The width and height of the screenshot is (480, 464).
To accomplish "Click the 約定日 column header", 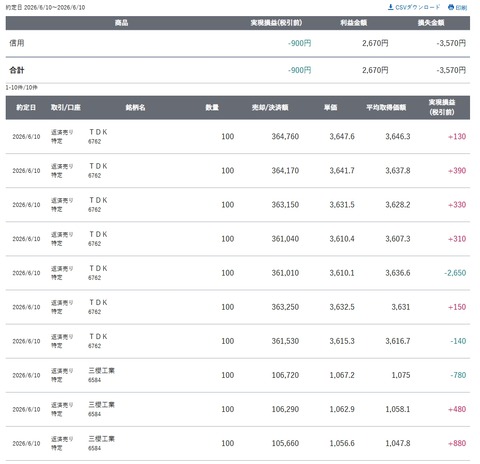I will click(26, 107).
